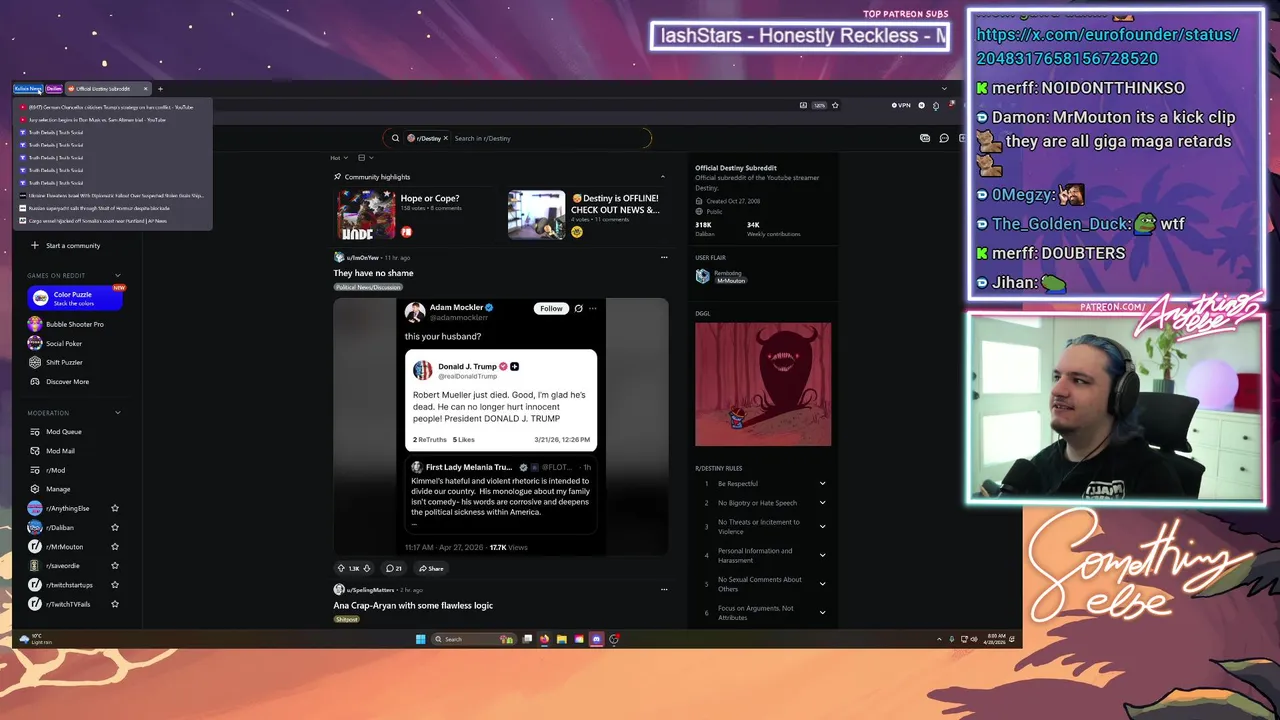Open a new browser tab with plus
Viewport: 1280px width, 720px height.
pos(160,88)
